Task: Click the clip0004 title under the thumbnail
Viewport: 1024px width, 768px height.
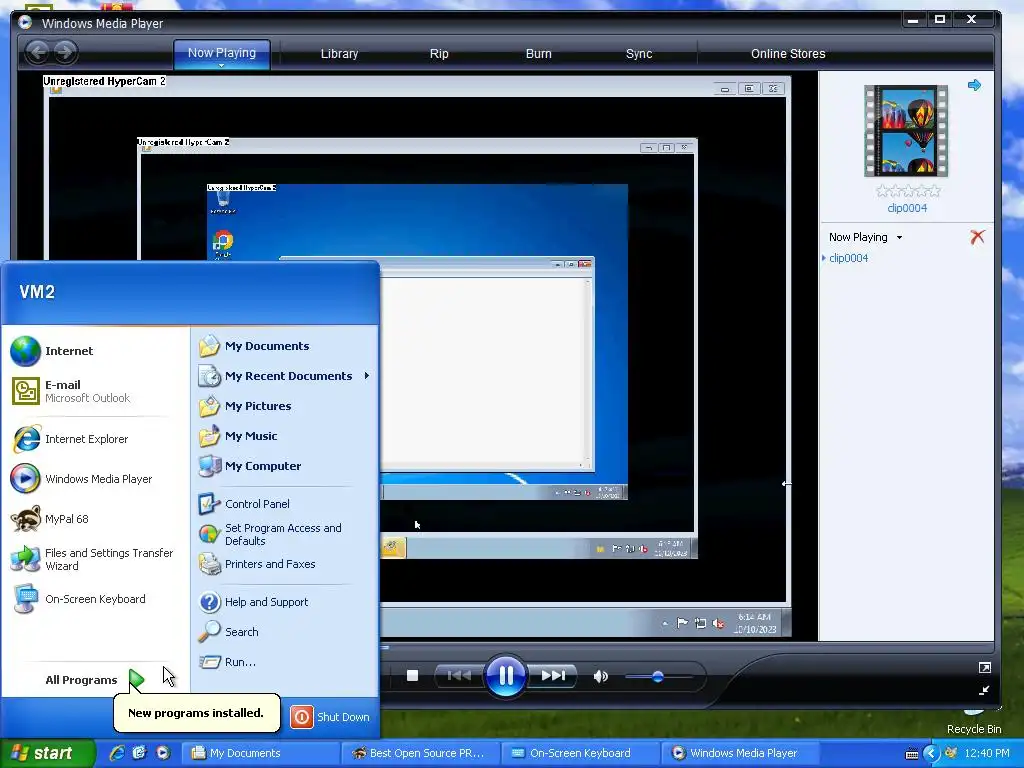Action: click(906, 208)
